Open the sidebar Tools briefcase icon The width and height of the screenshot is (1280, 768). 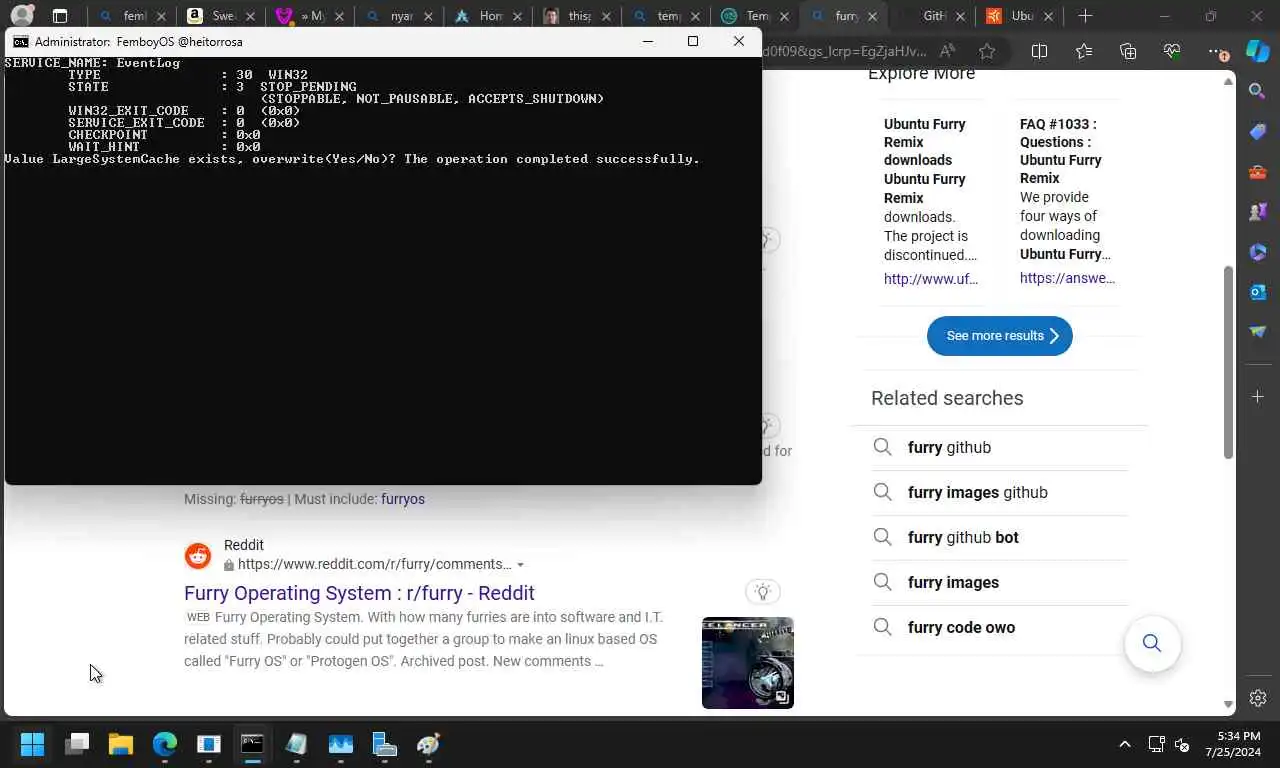pos(1258,171)
